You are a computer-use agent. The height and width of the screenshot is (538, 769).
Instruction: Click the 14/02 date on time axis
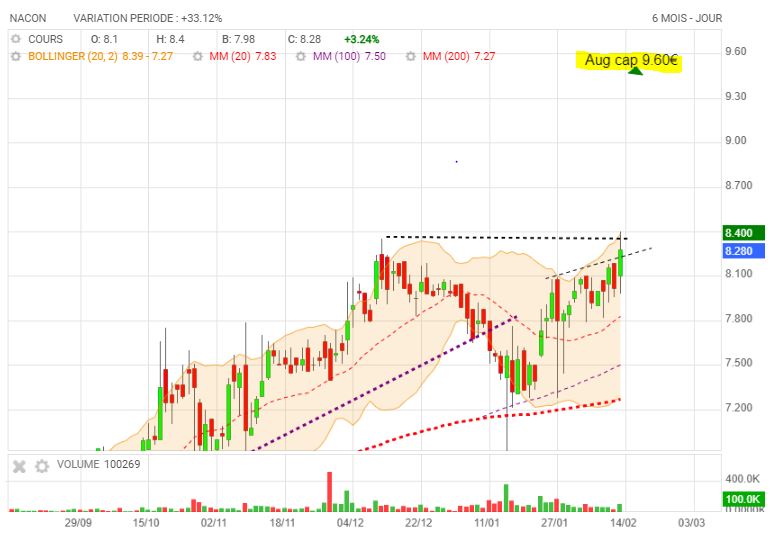(x=623, y=522)
